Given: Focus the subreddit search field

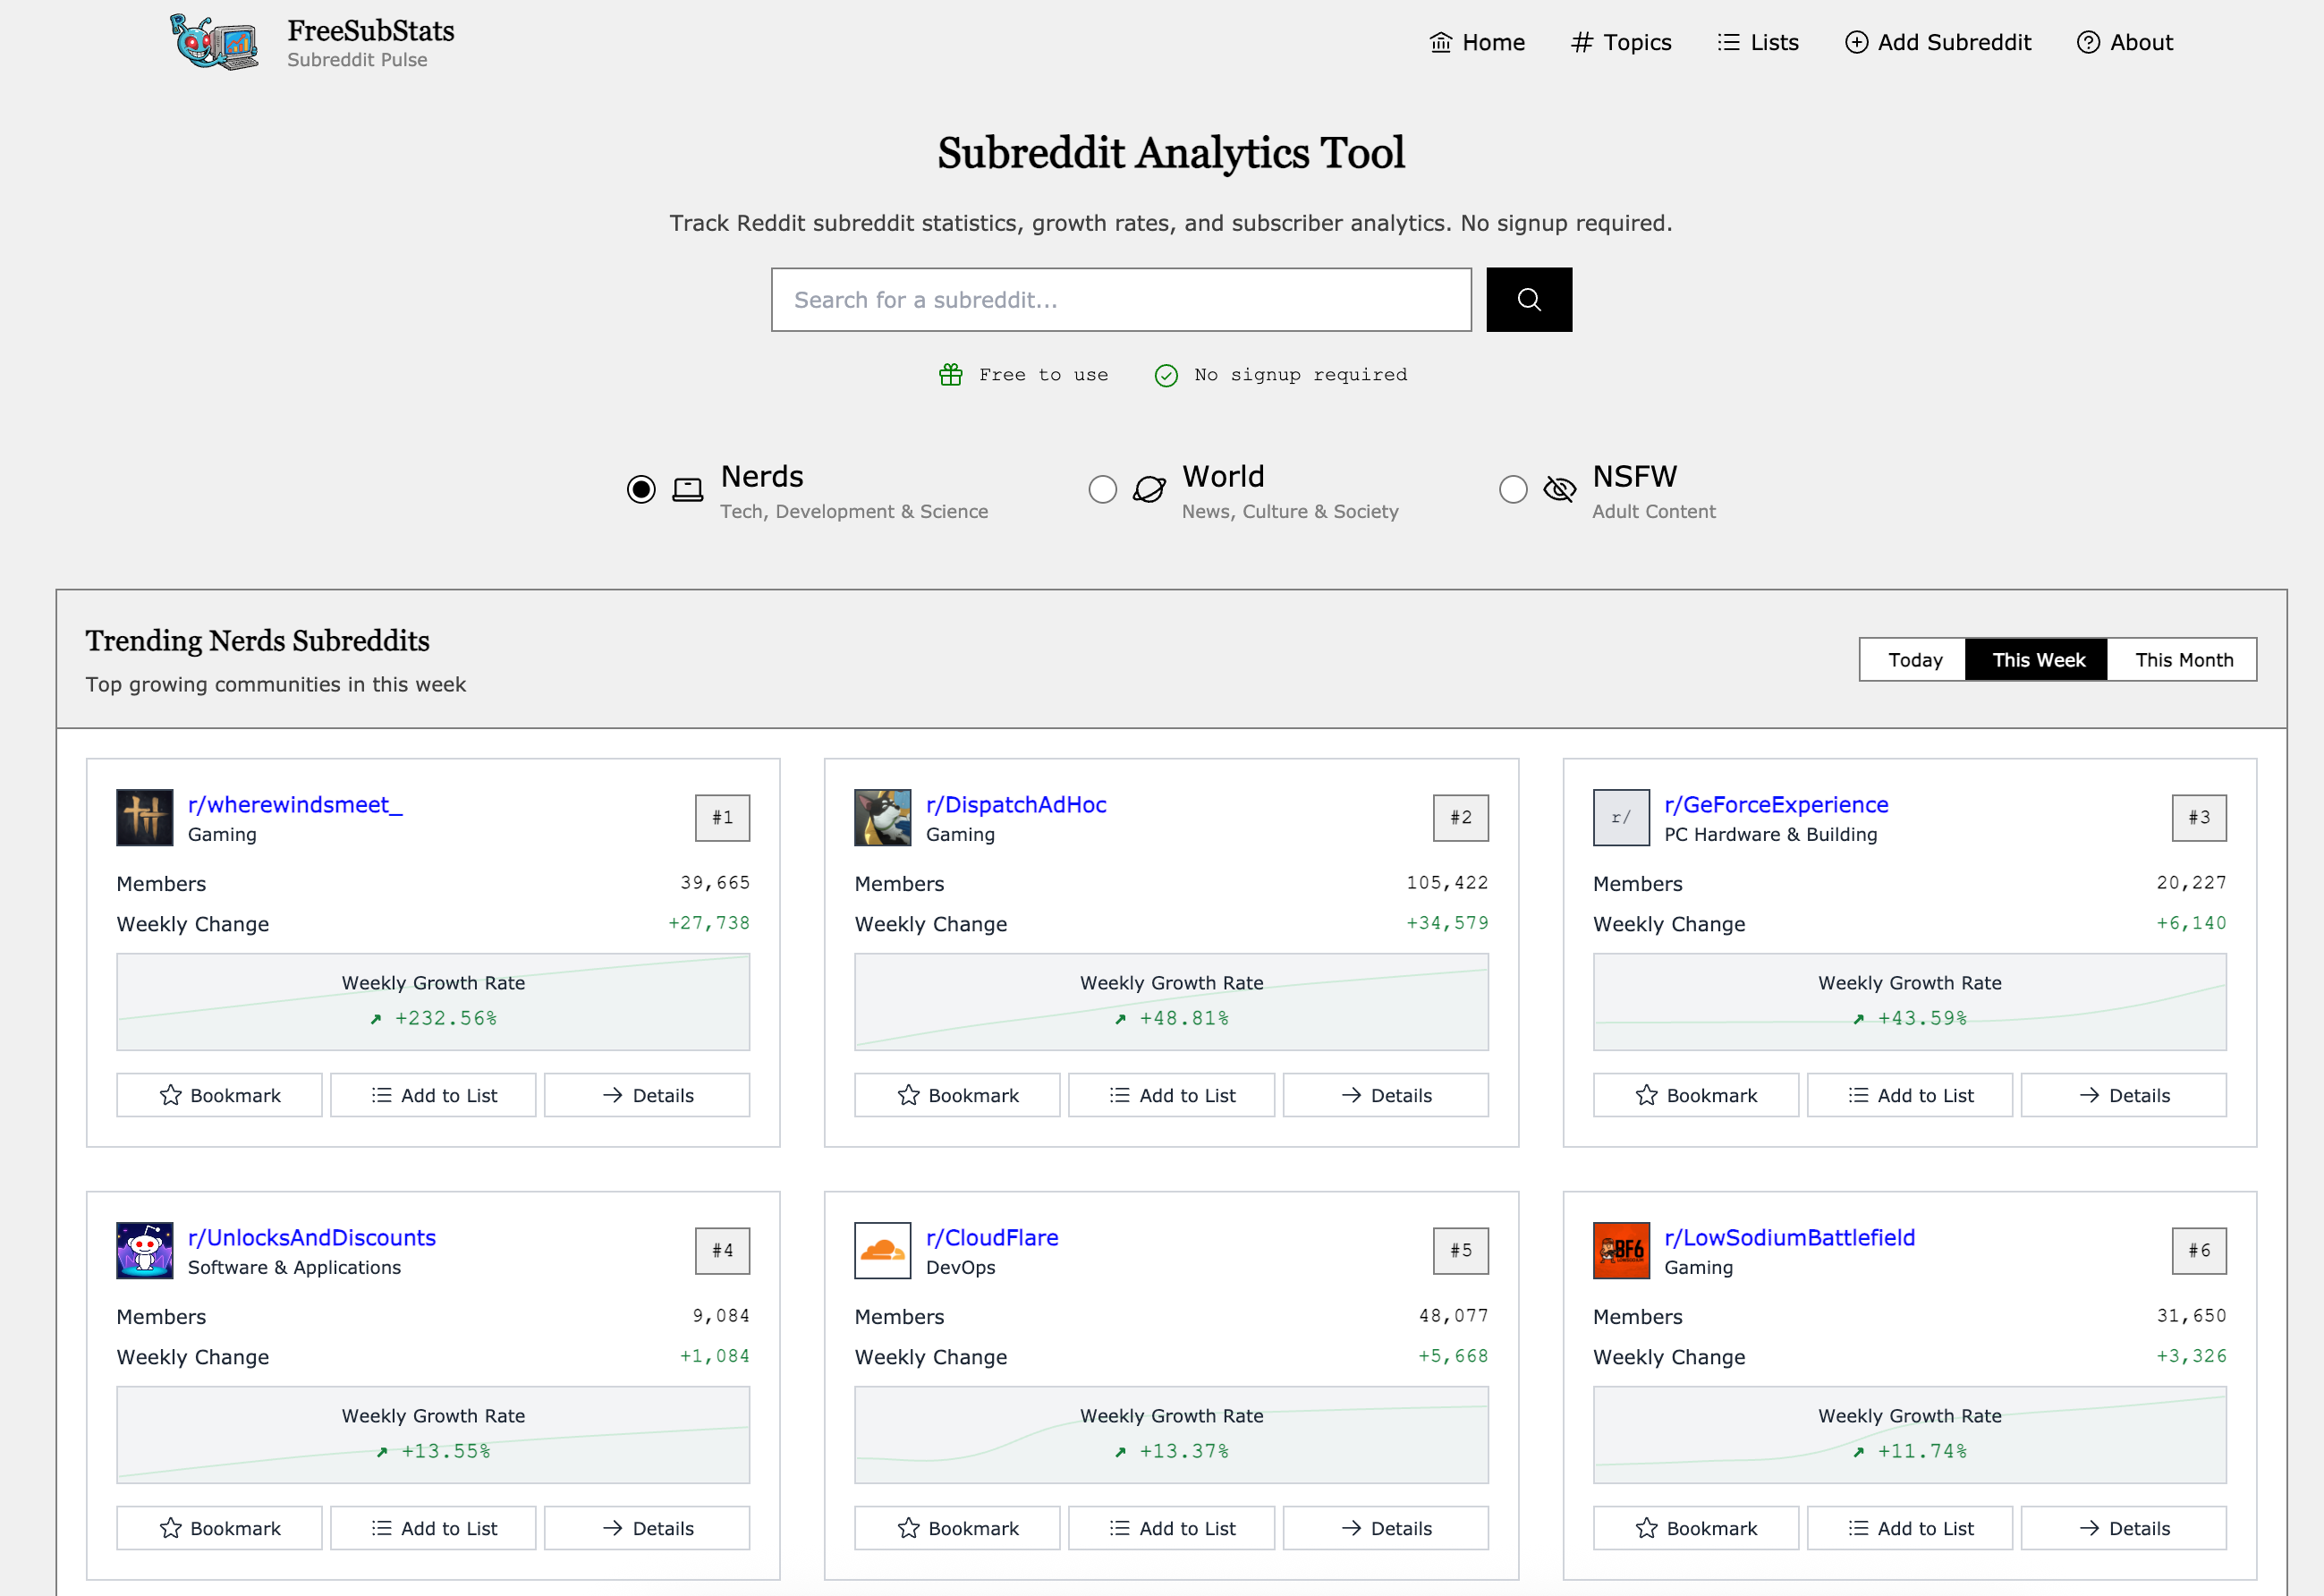Looking at the screenshot, I should tap(1120, 300).
